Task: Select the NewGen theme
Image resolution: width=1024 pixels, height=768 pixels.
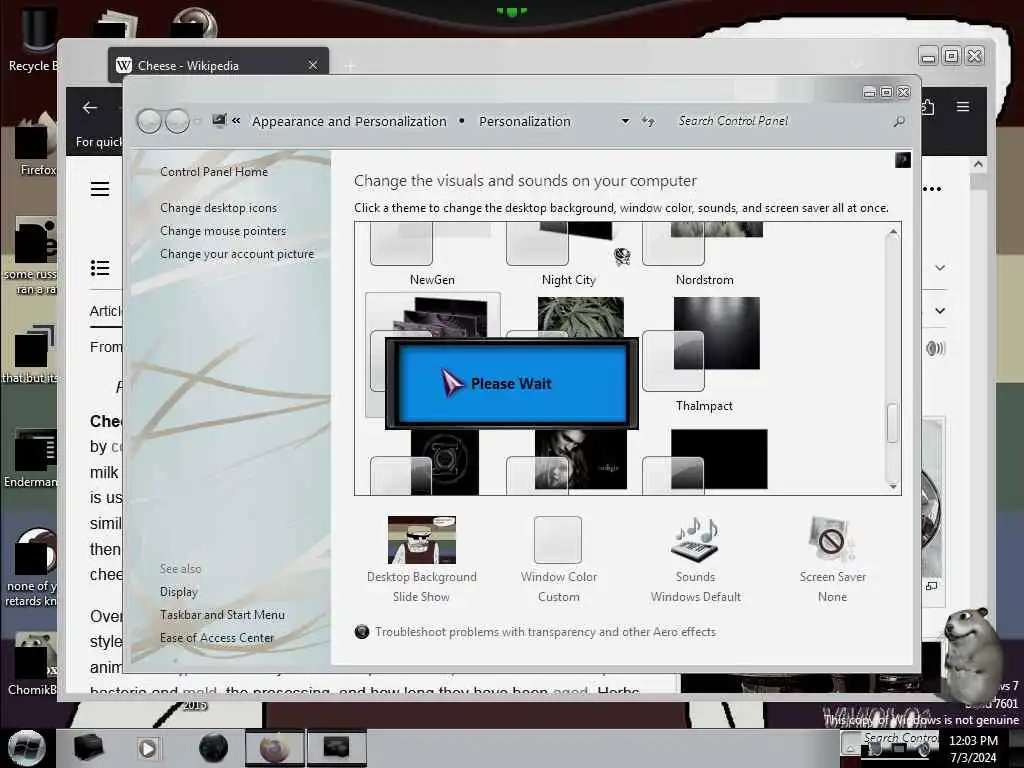Action: 432,254
